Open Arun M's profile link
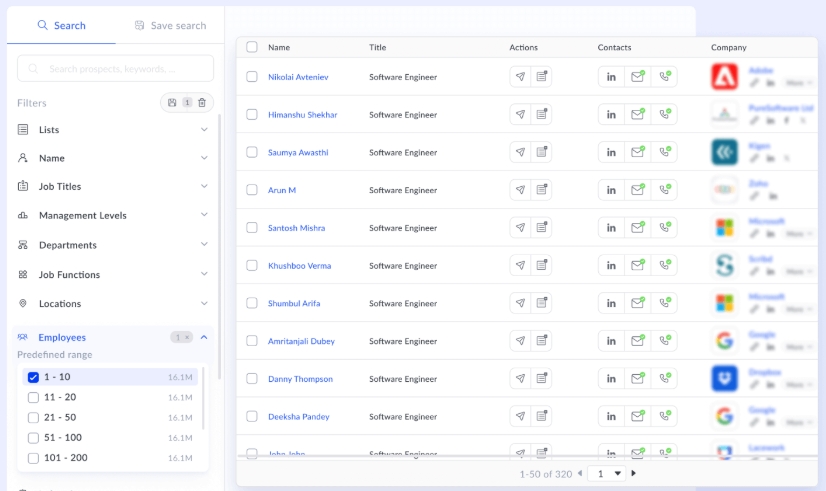The image size is (826, 491). point(282,190)
